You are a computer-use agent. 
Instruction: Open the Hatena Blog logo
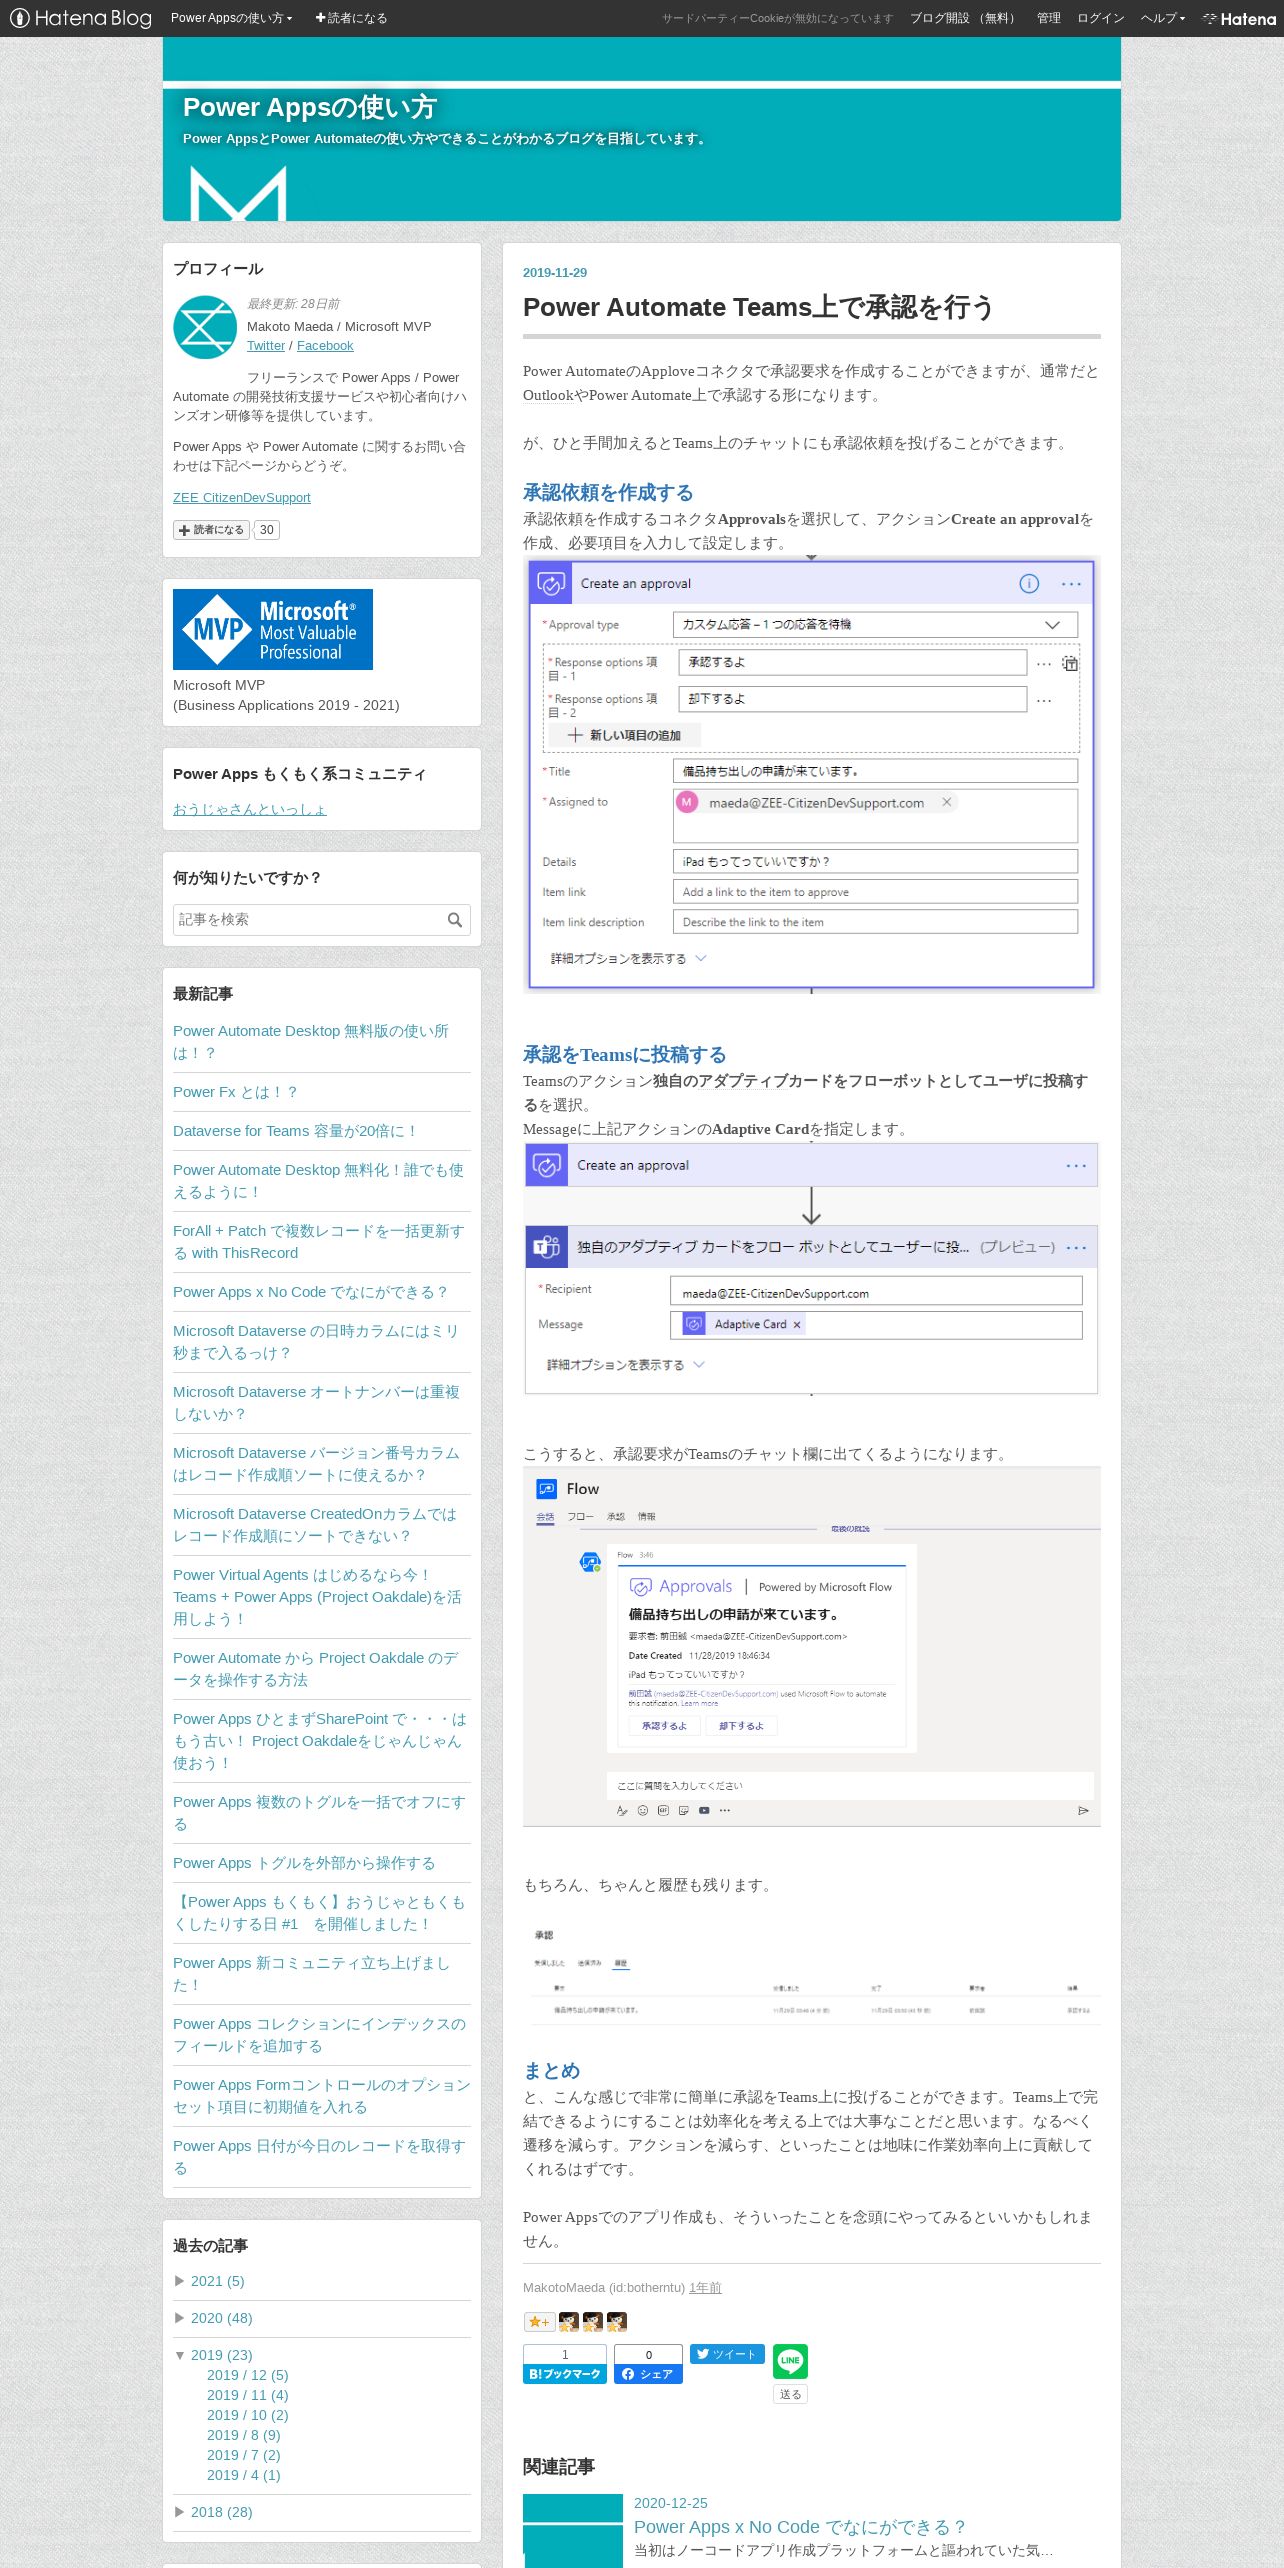click(x=80, y=18)
